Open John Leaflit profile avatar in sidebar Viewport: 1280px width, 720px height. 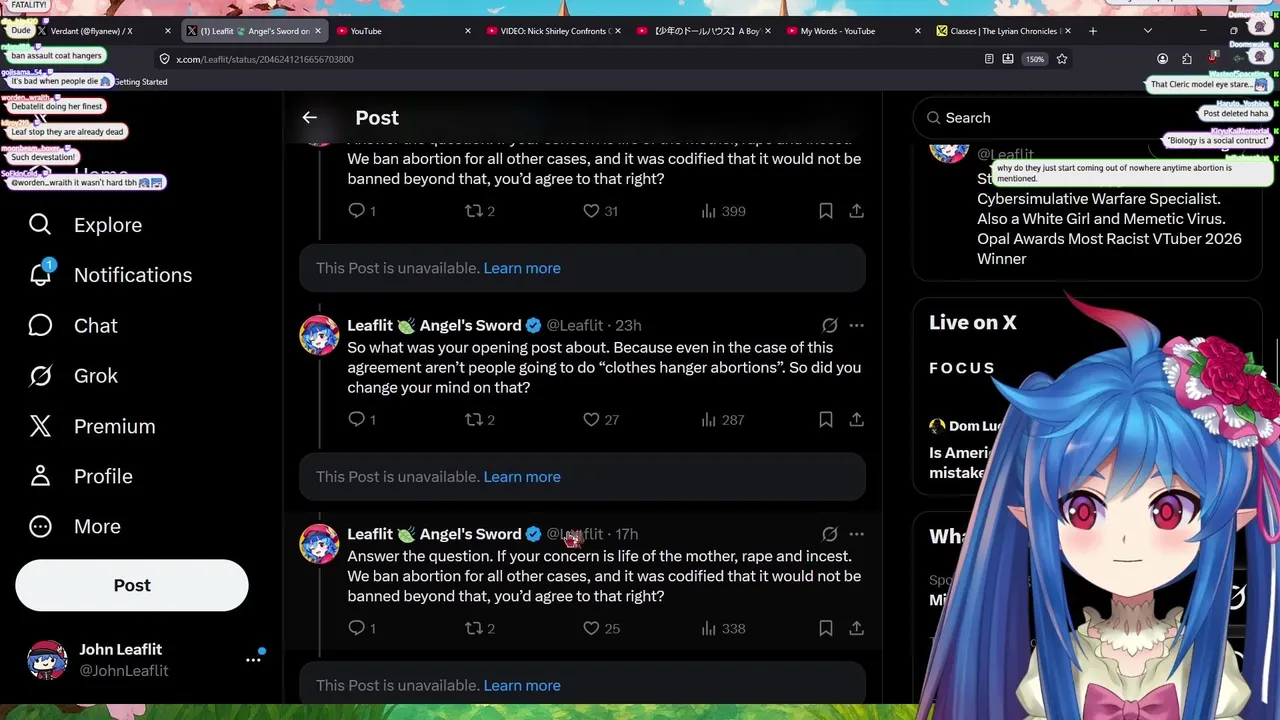pos(47,660)
